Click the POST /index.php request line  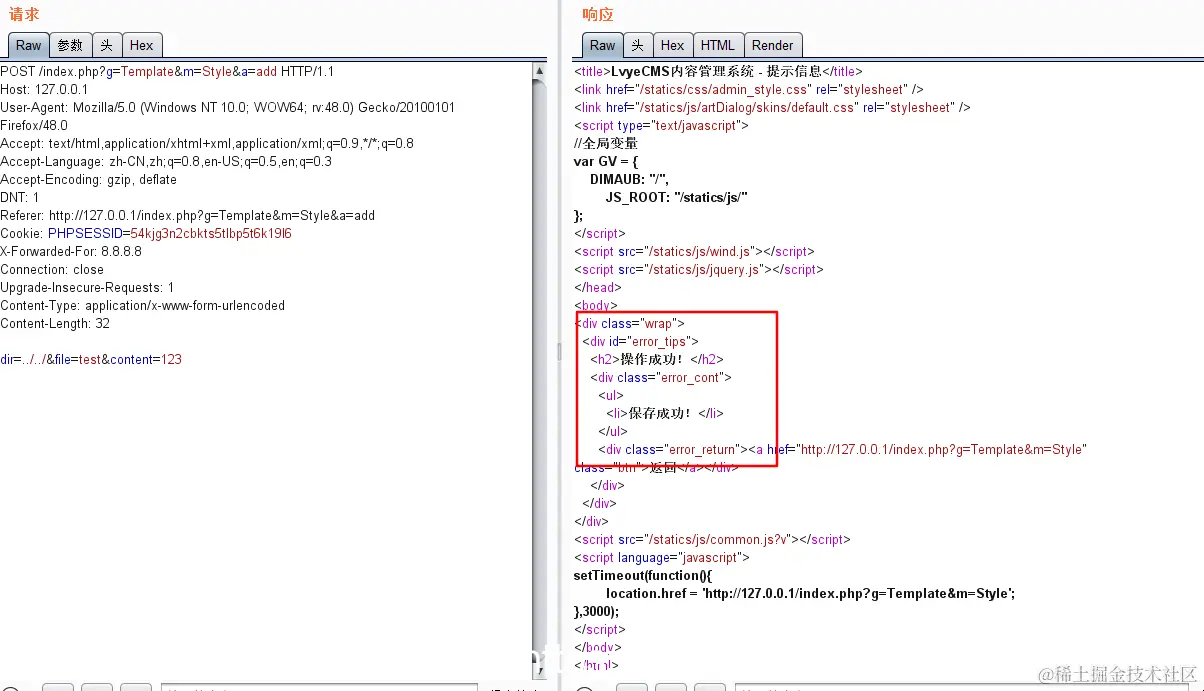(x=167, y=72)
